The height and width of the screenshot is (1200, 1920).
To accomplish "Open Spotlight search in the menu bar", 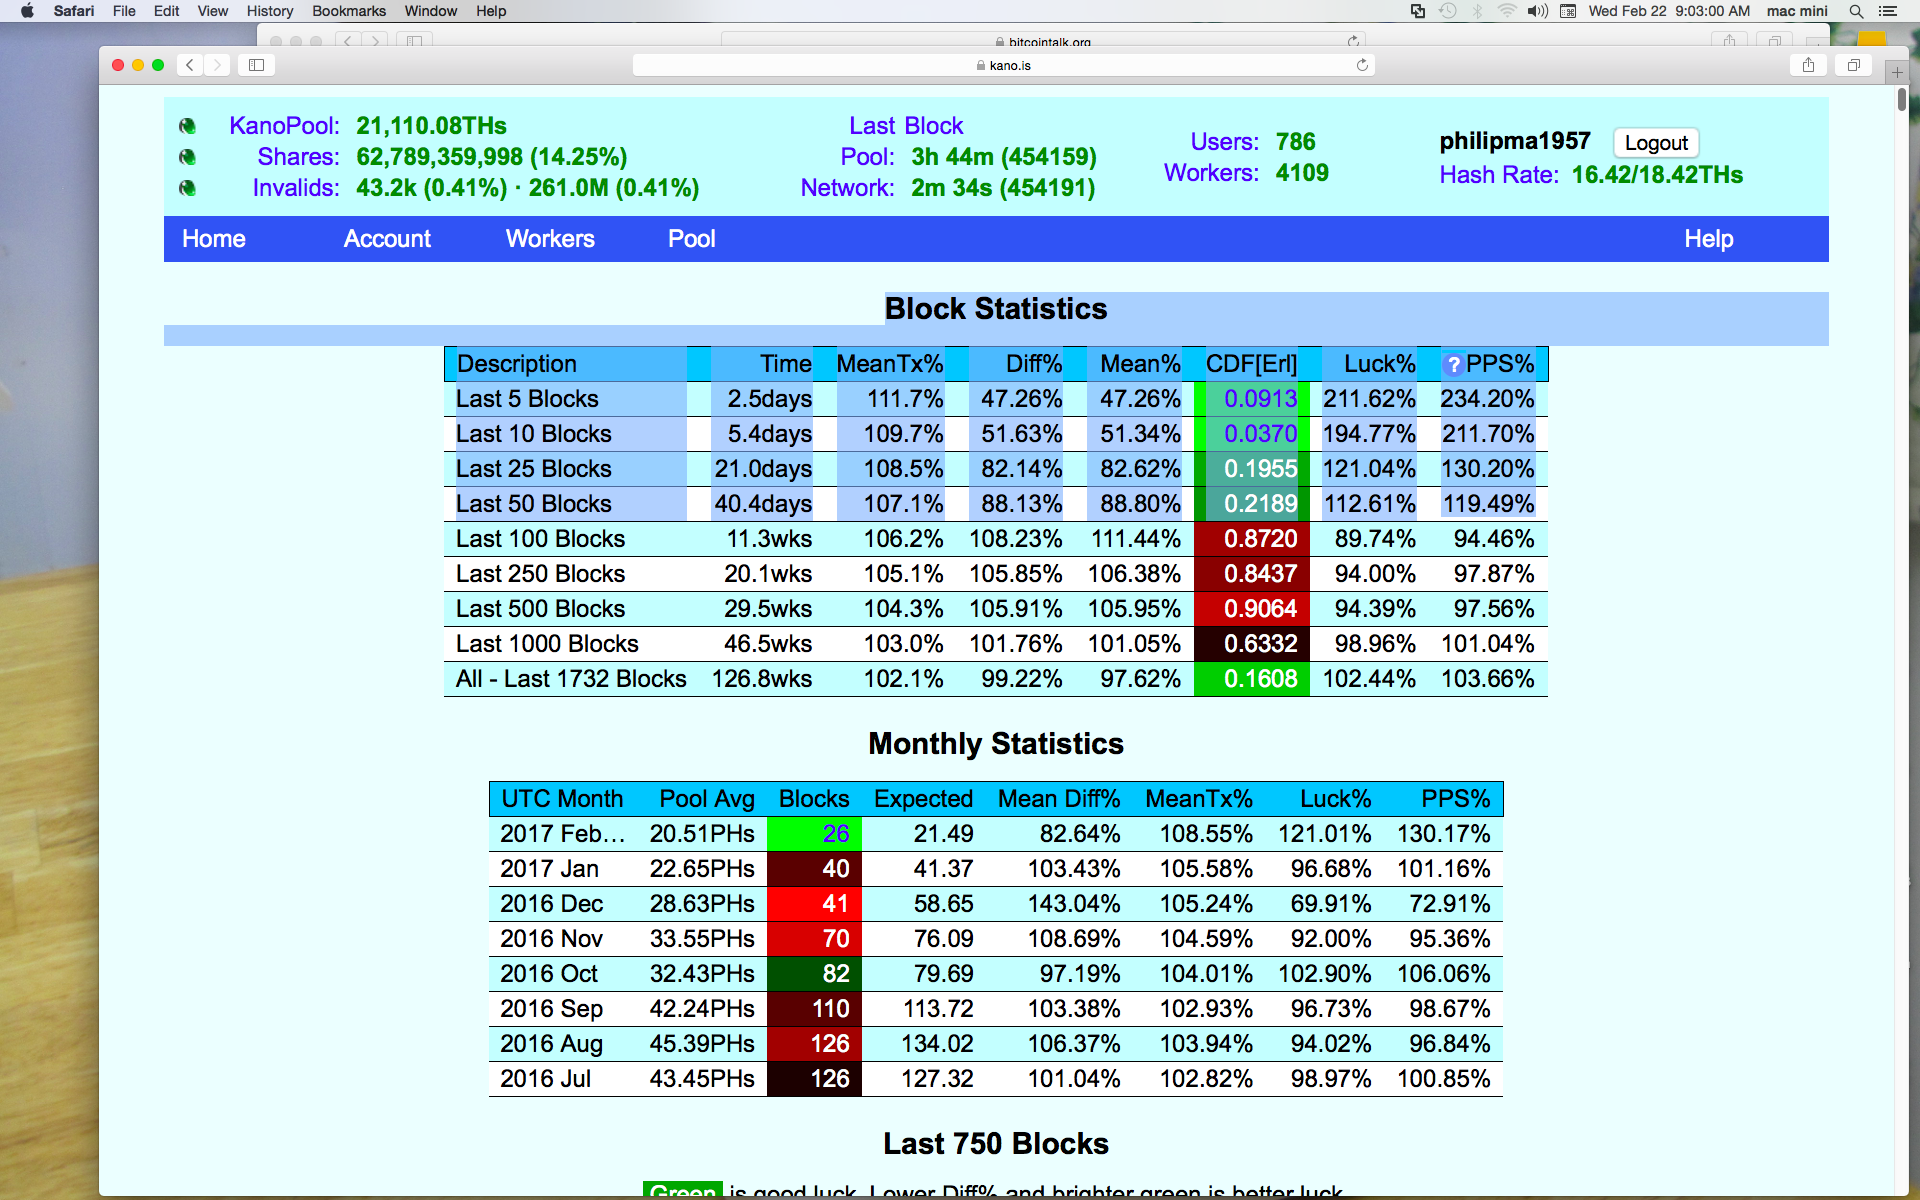I will point(1856,11).
